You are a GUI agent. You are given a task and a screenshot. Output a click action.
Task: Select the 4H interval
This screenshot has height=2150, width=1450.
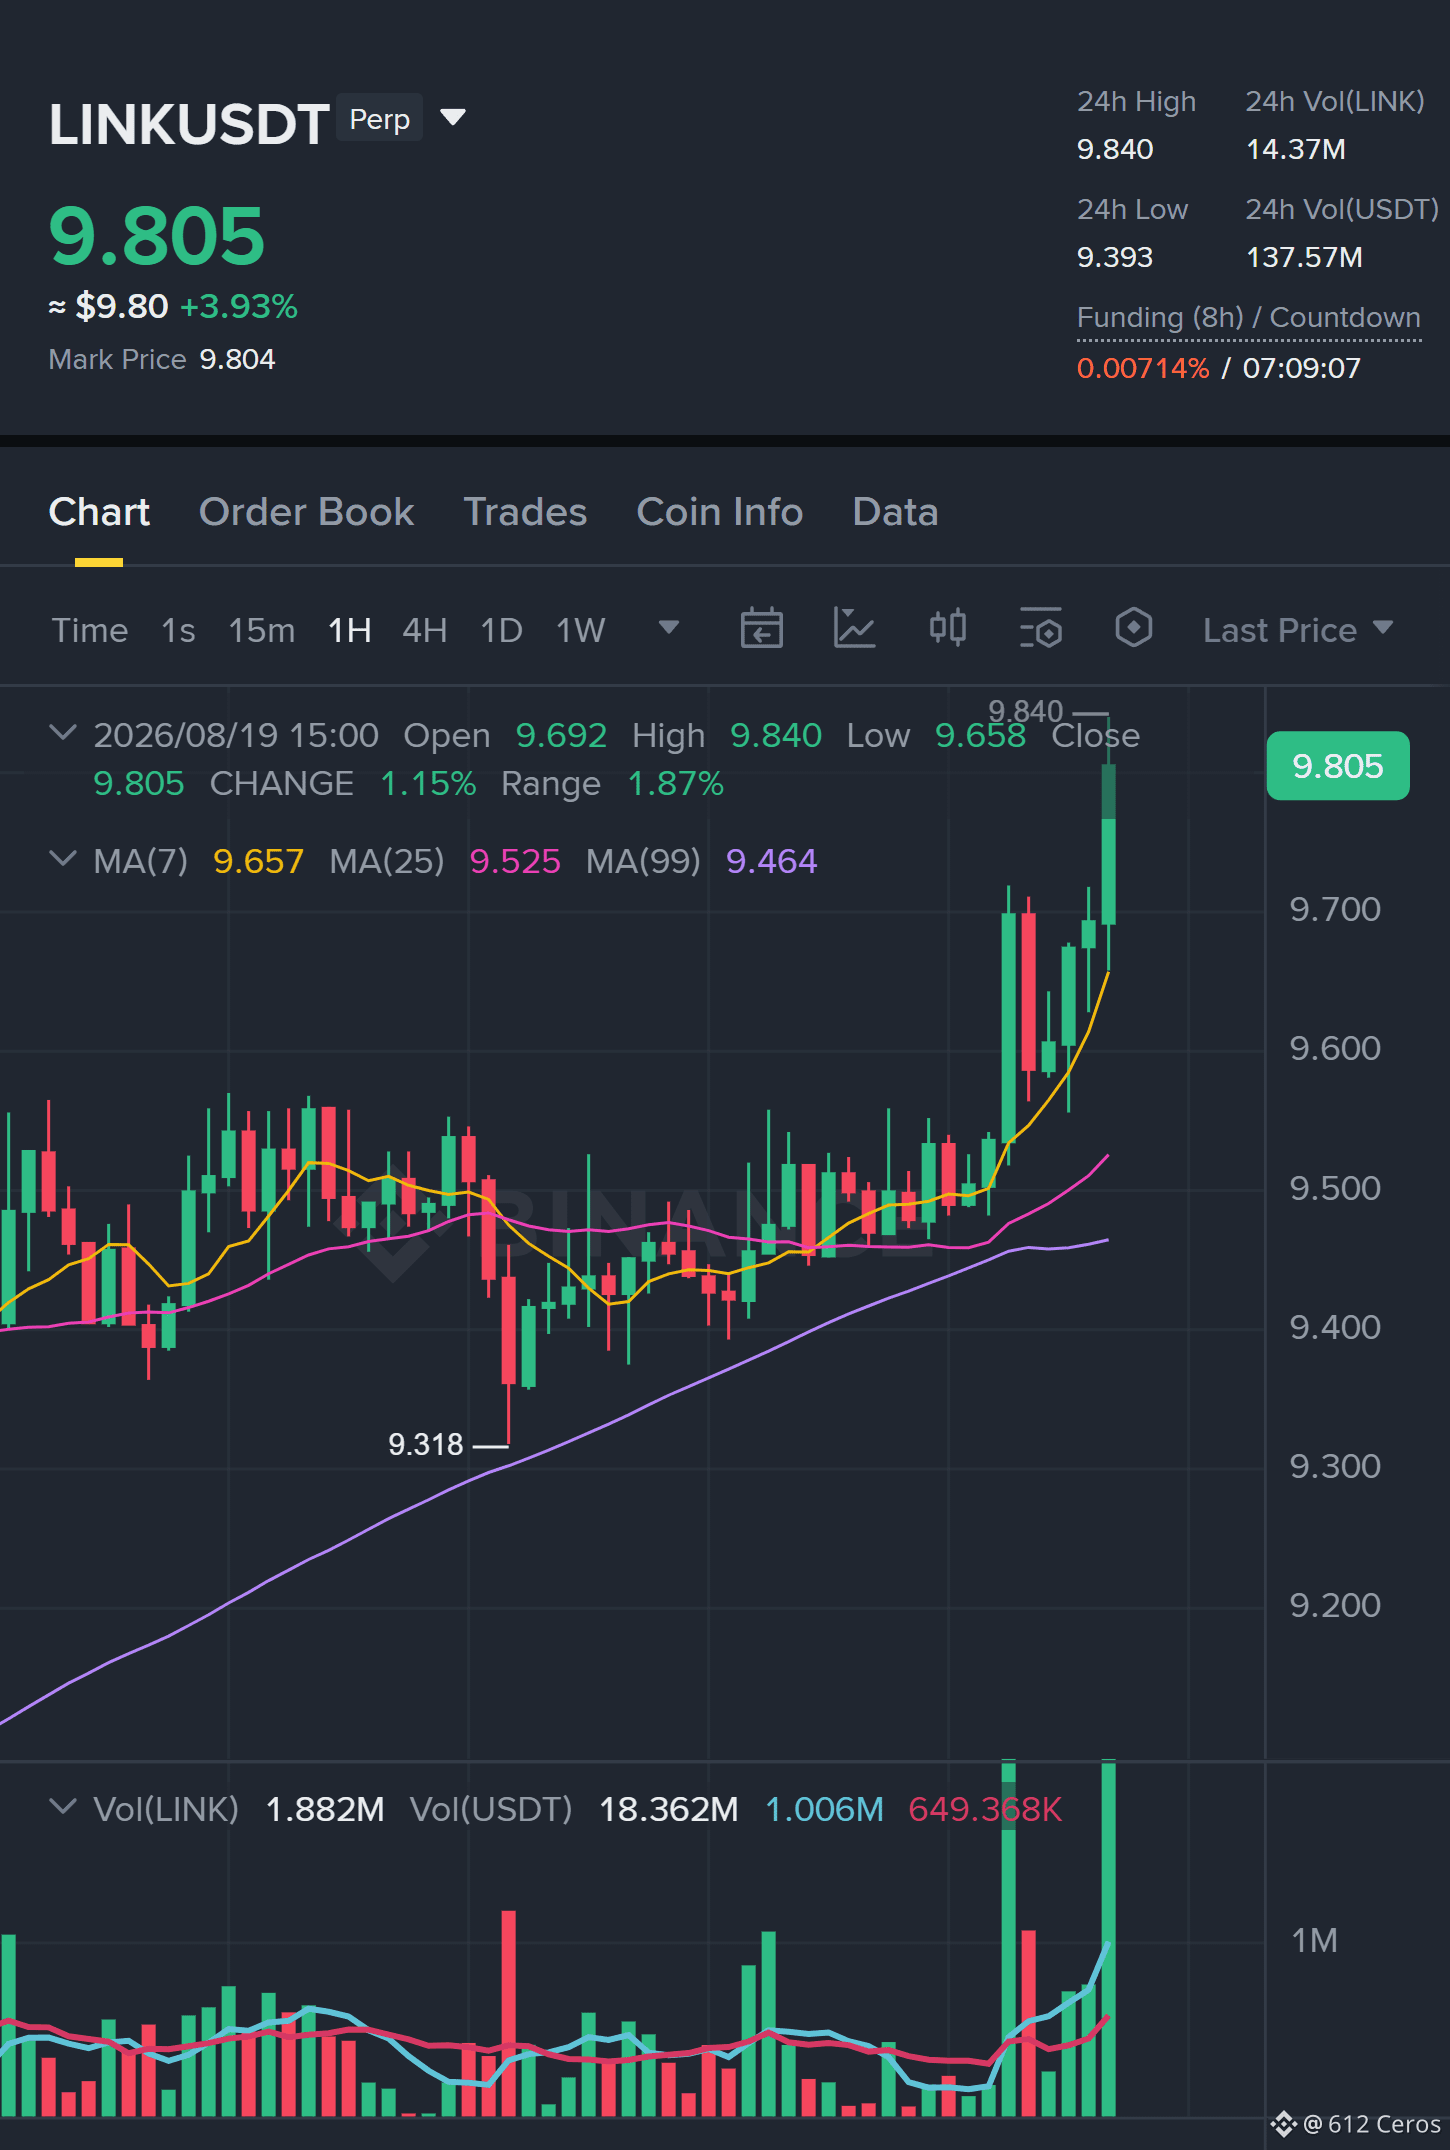click(425, 630)
